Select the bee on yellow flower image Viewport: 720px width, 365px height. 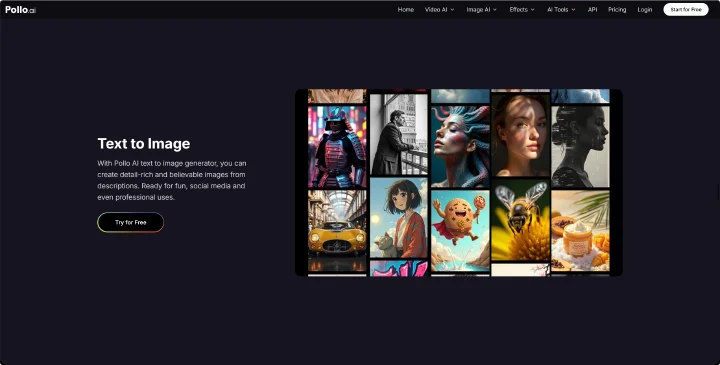pos(520,219)
